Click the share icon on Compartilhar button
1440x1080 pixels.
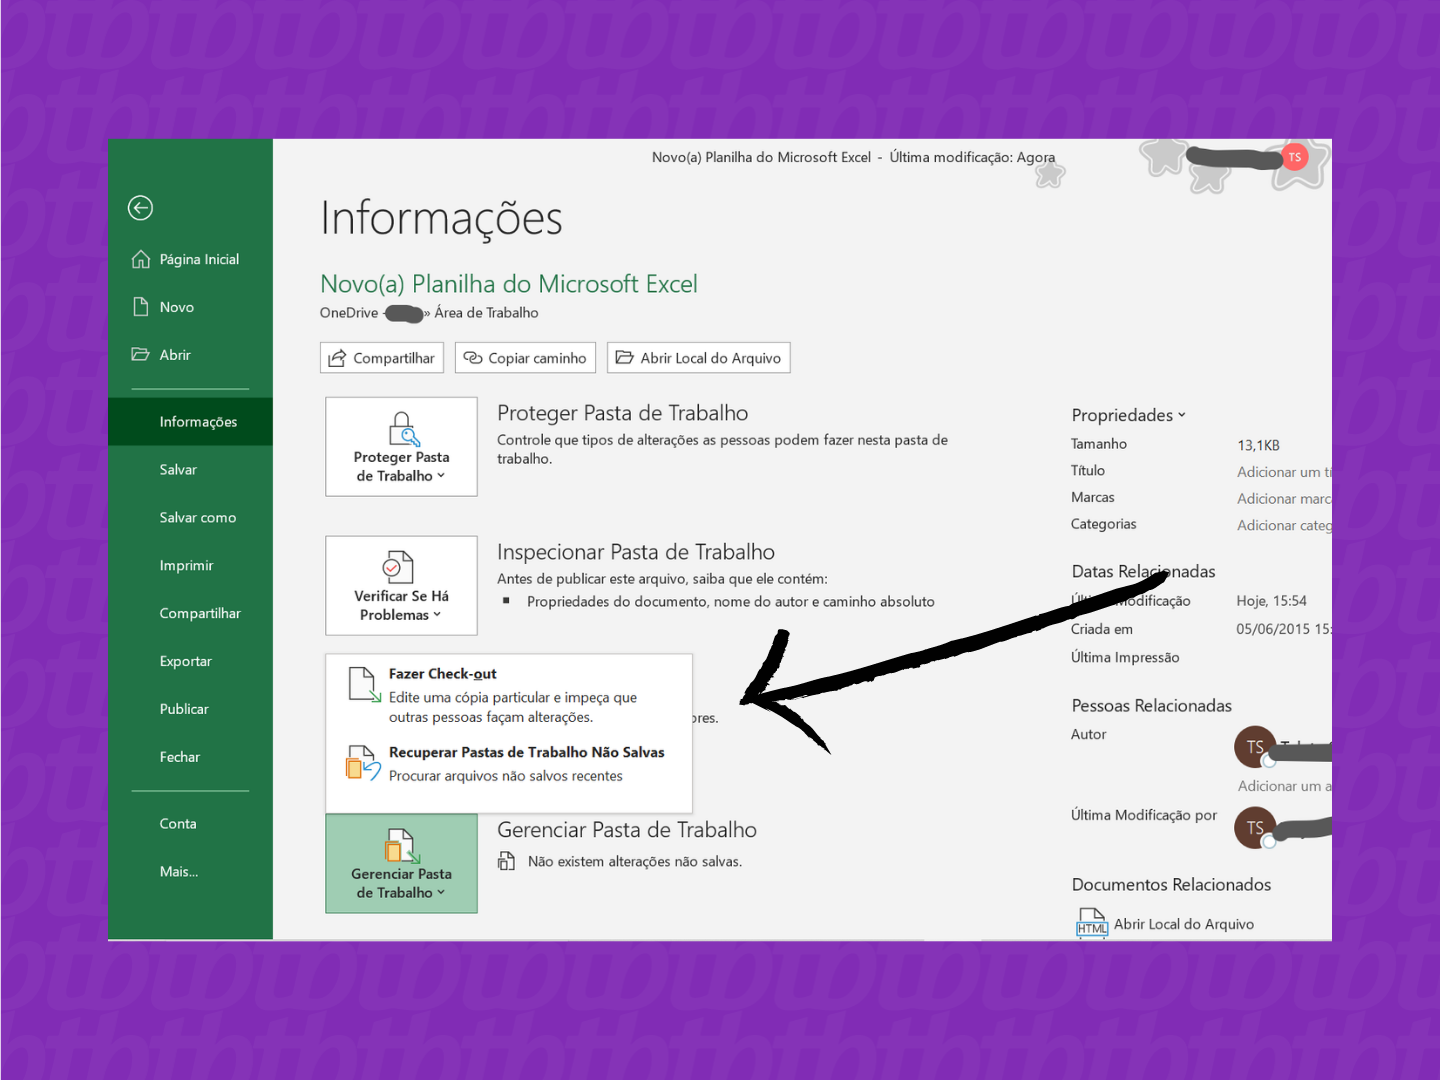tap(338, 358)
